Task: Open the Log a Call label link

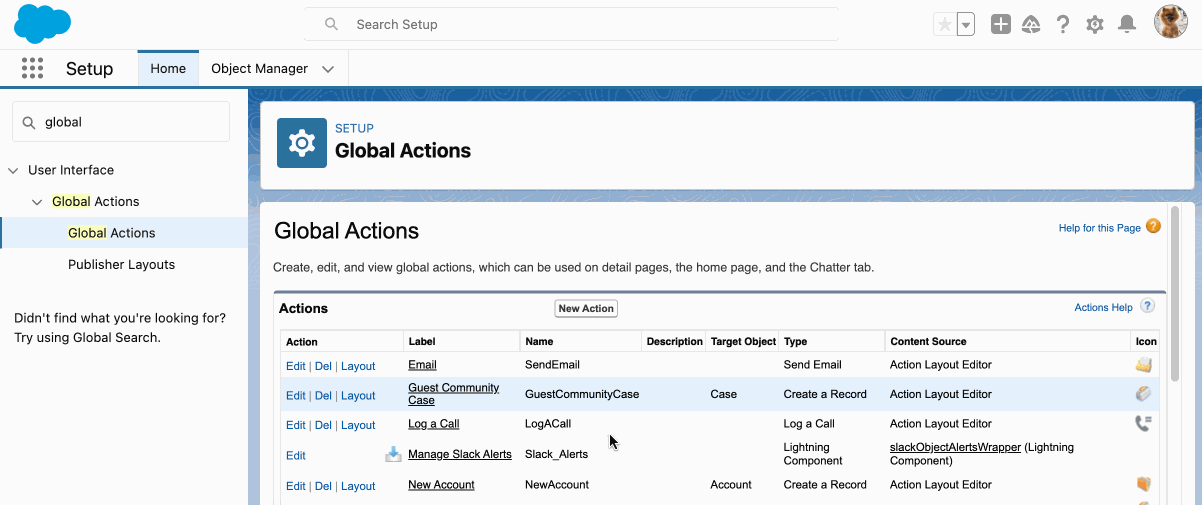Action: click(434, 424)
